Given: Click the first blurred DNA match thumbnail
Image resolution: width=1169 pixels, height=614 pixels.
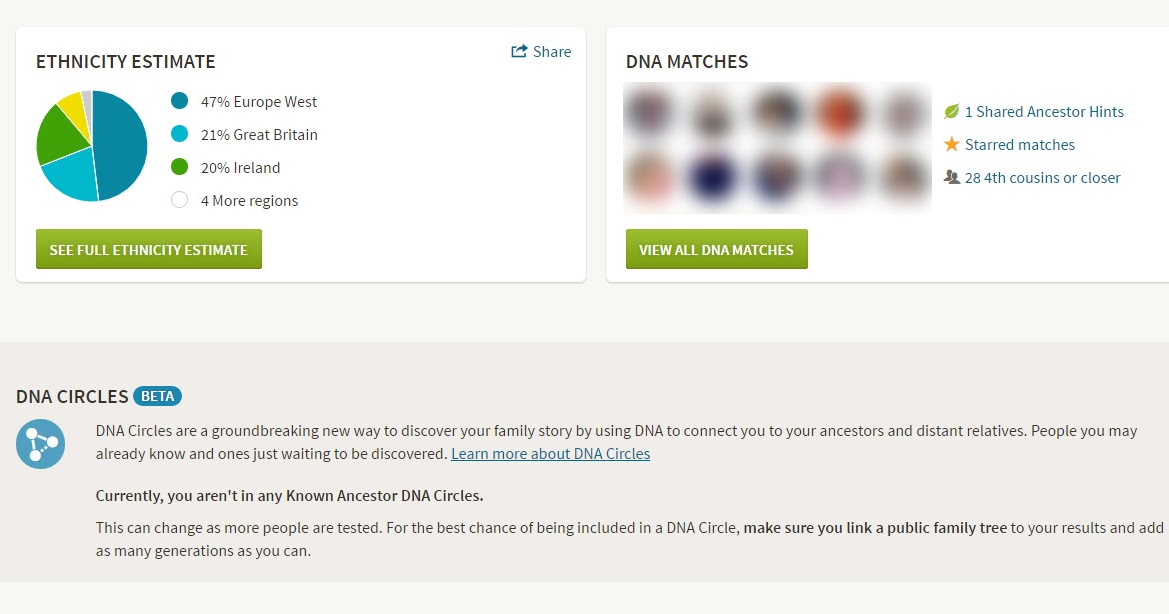Looking at the screenshot, I should (x=650, y=113).
